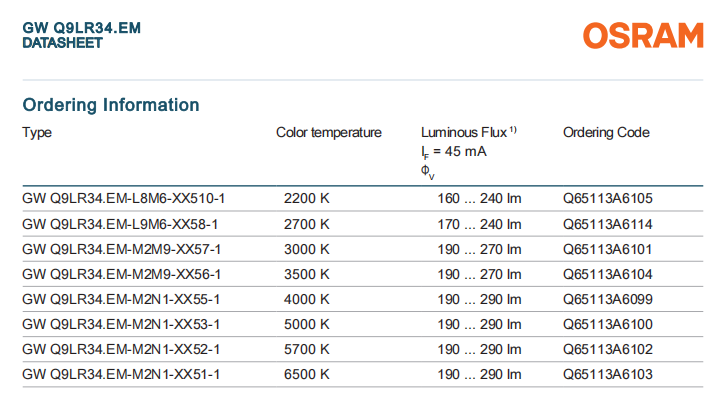The height and width of the screenshot is (416, 722).
Task: Select ordering code Q65113A6103
Action: [x=608, y=374]
